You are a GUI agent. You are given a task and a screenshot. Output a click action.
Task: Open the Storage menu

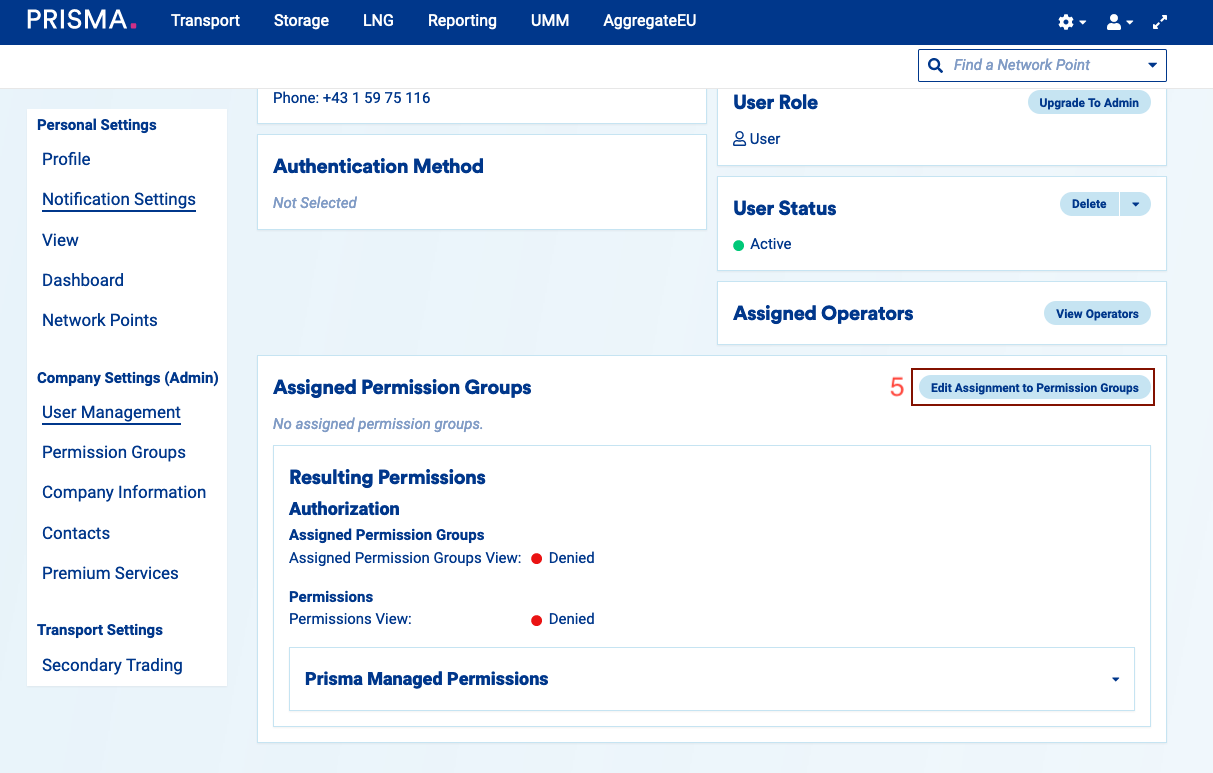coord(301,21)
